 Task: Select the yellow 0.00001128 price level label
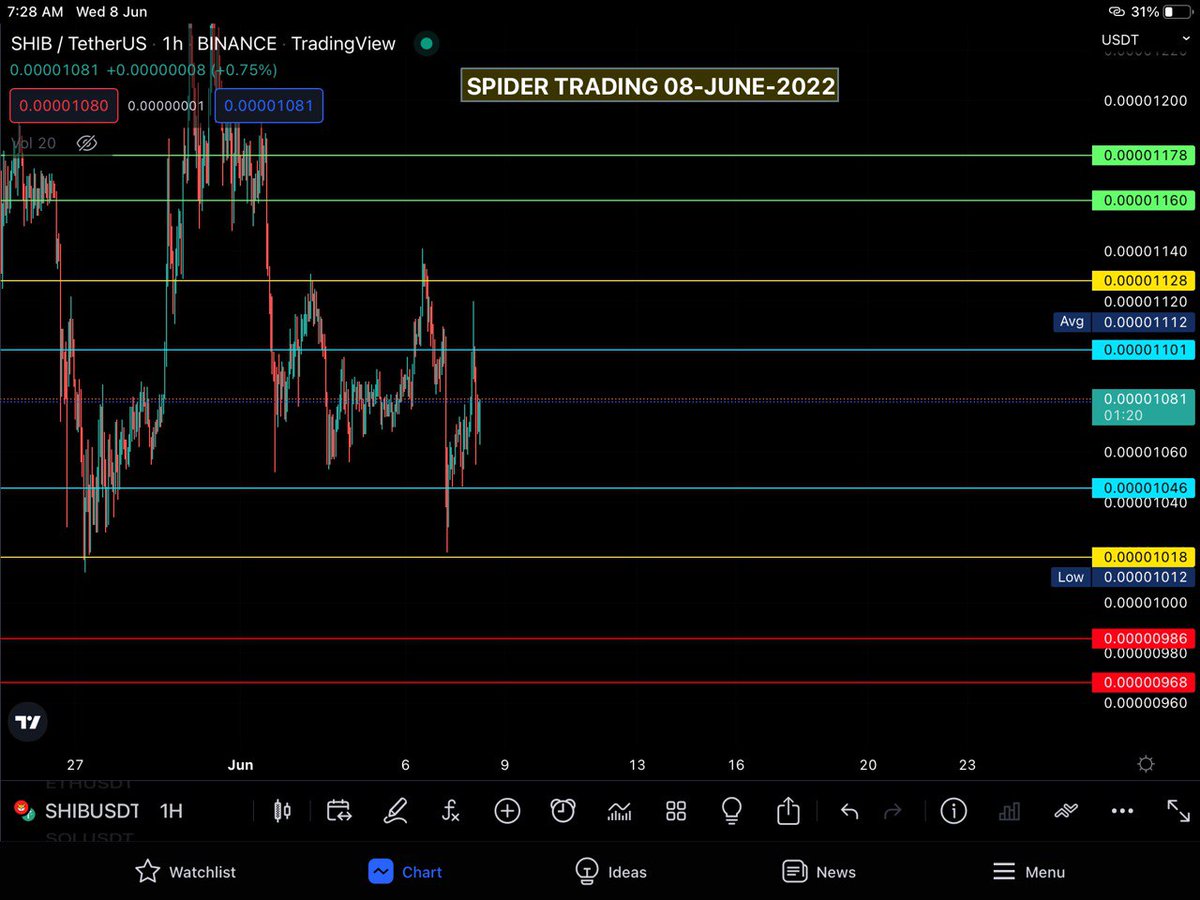point(1143,281)
